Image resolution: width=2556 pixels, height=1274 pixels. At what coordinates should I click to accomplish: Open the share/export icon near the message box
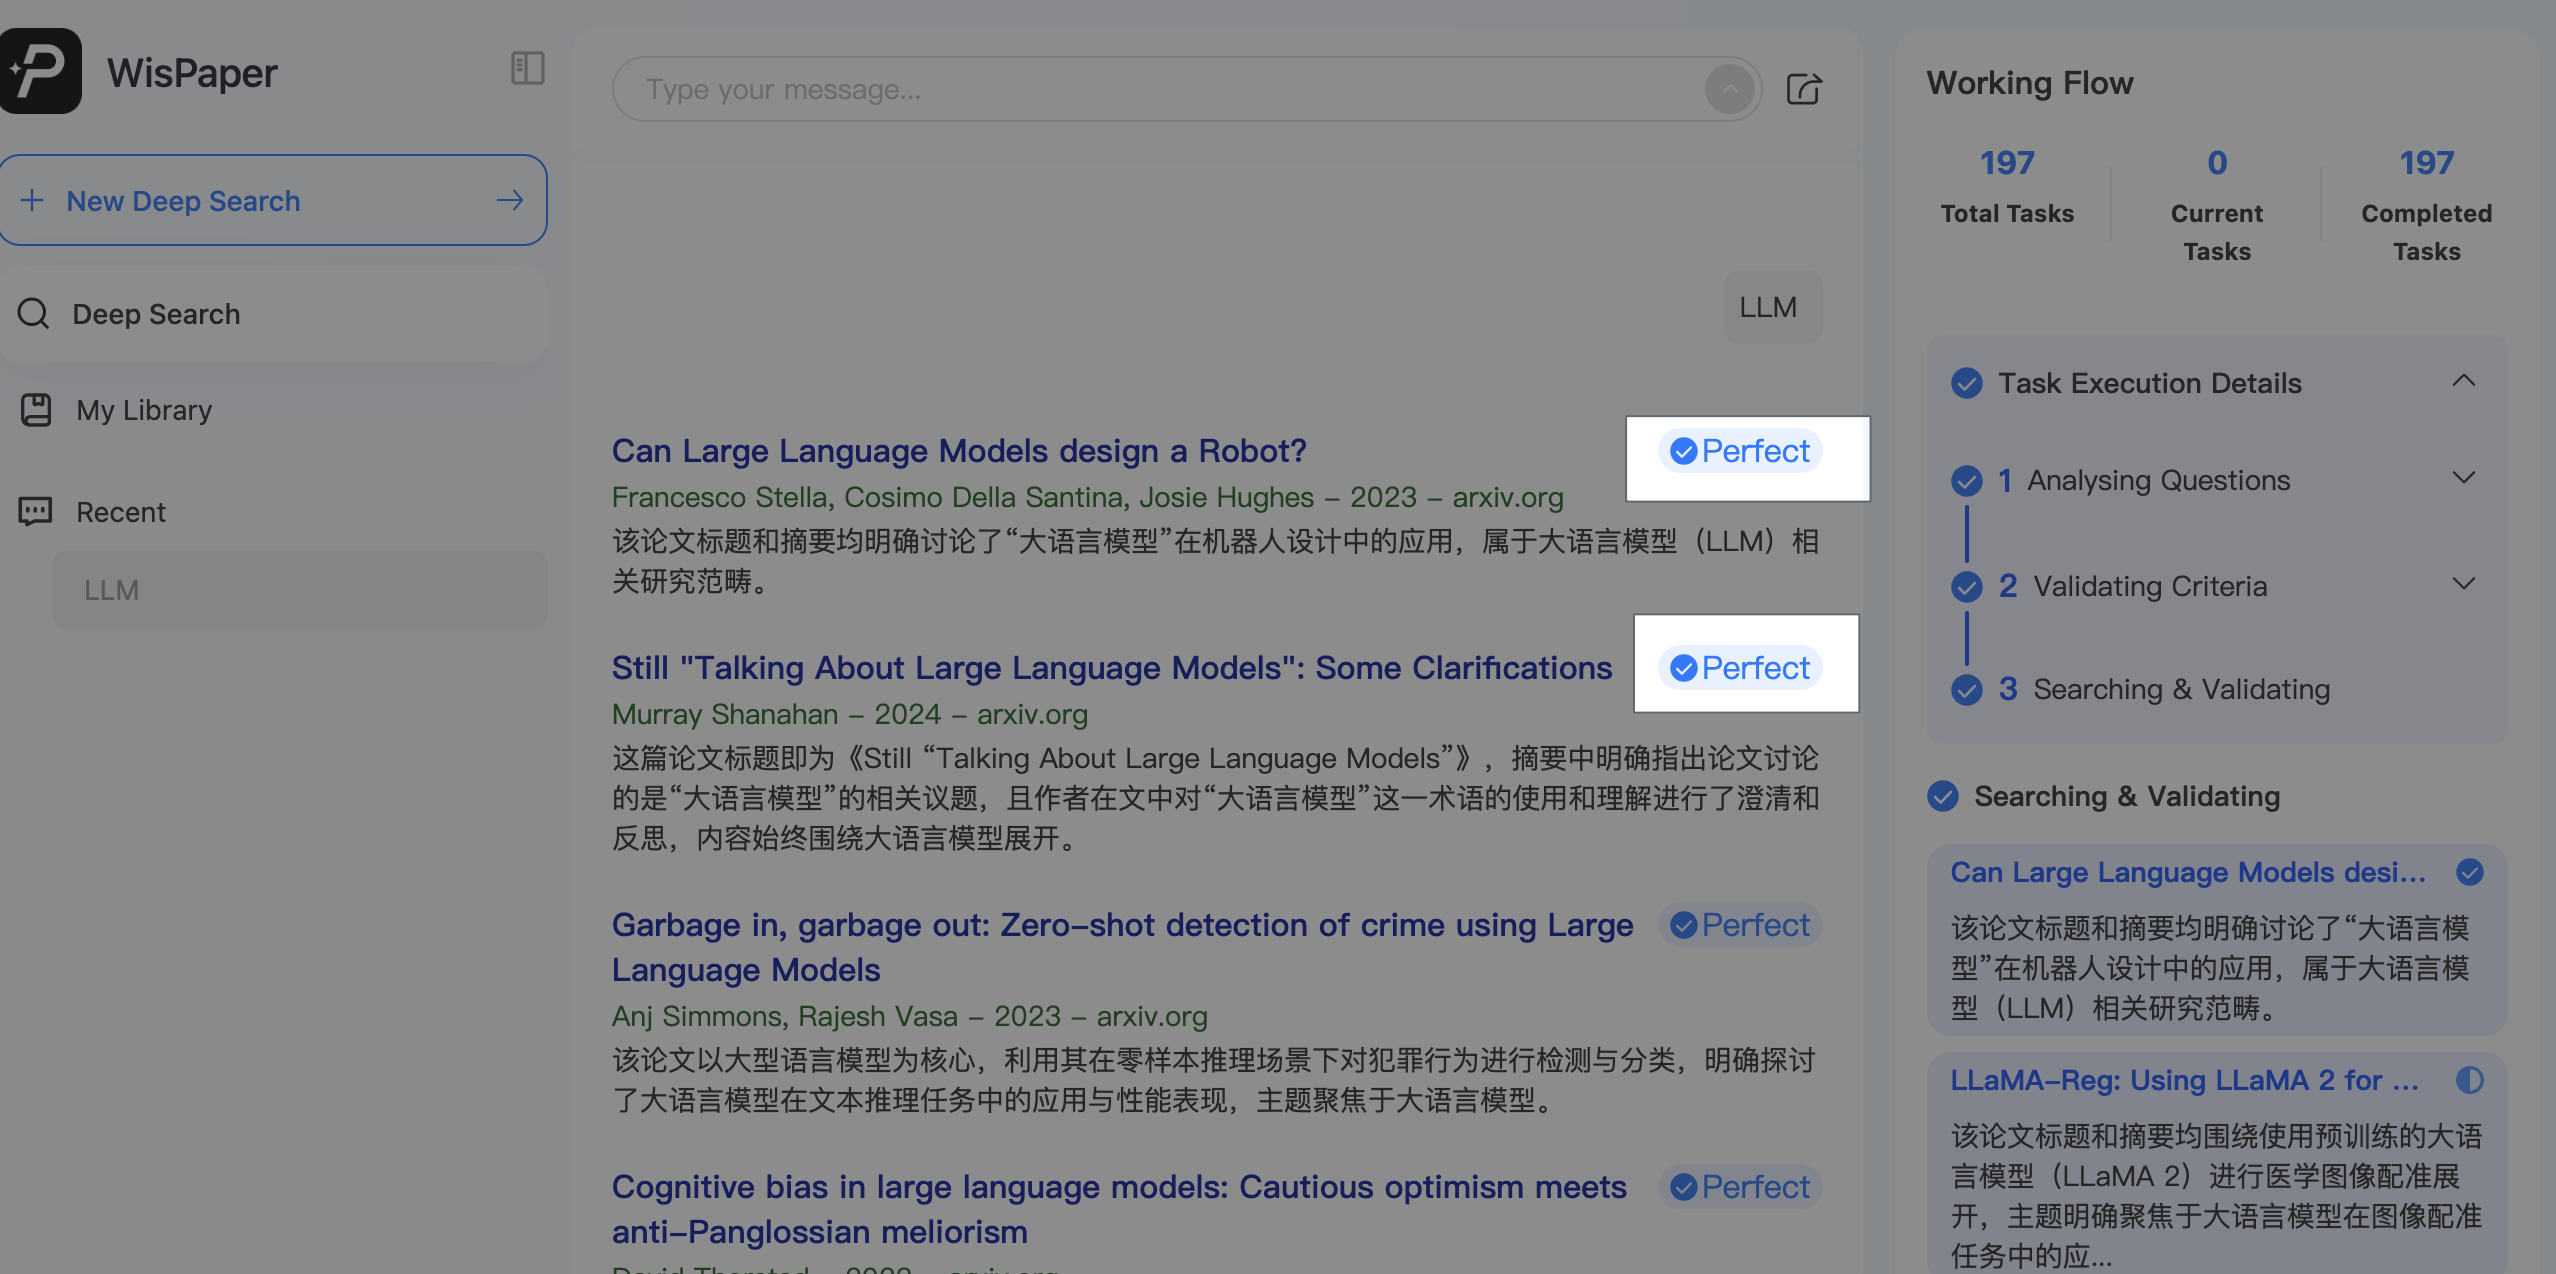pos(1803,89)
